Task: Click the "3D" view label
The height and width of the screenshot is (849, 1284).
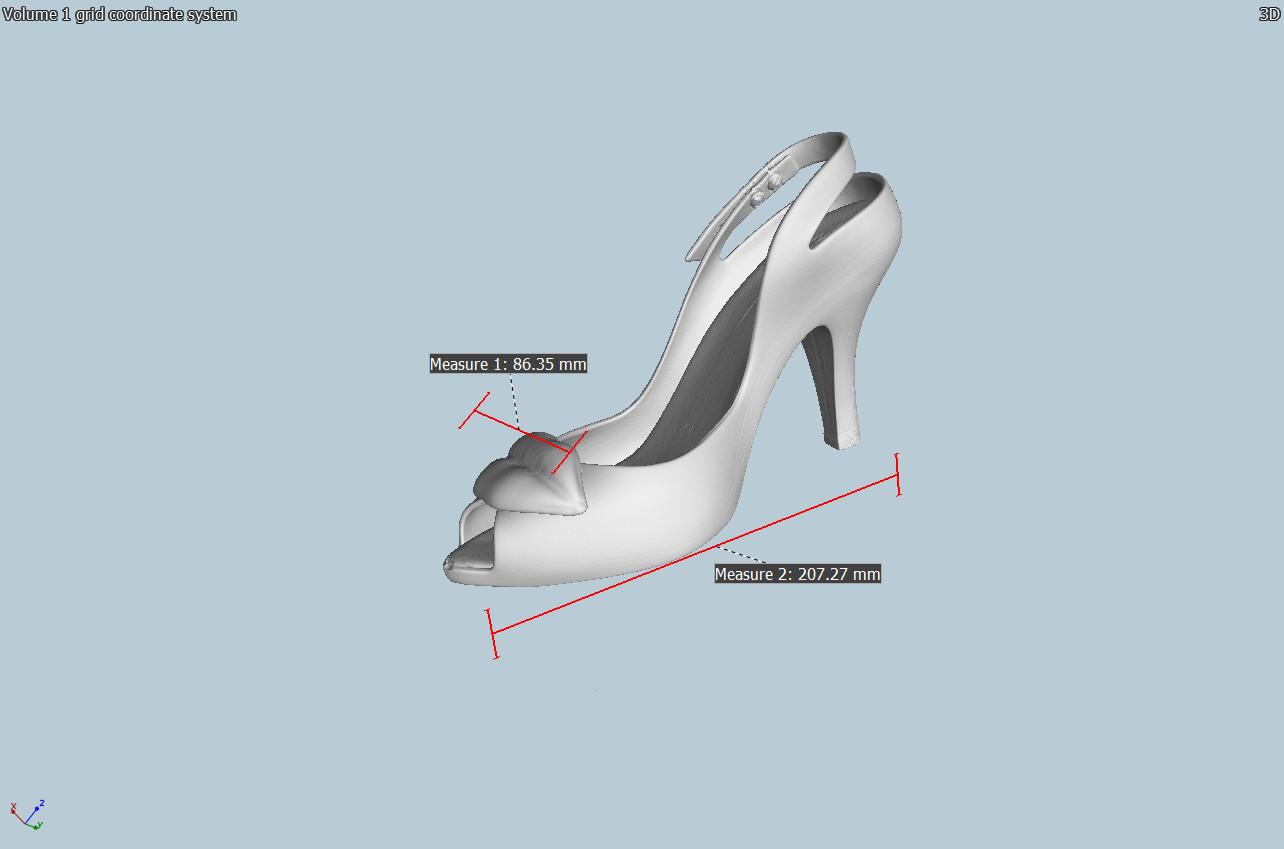Action: (1270, 14)
